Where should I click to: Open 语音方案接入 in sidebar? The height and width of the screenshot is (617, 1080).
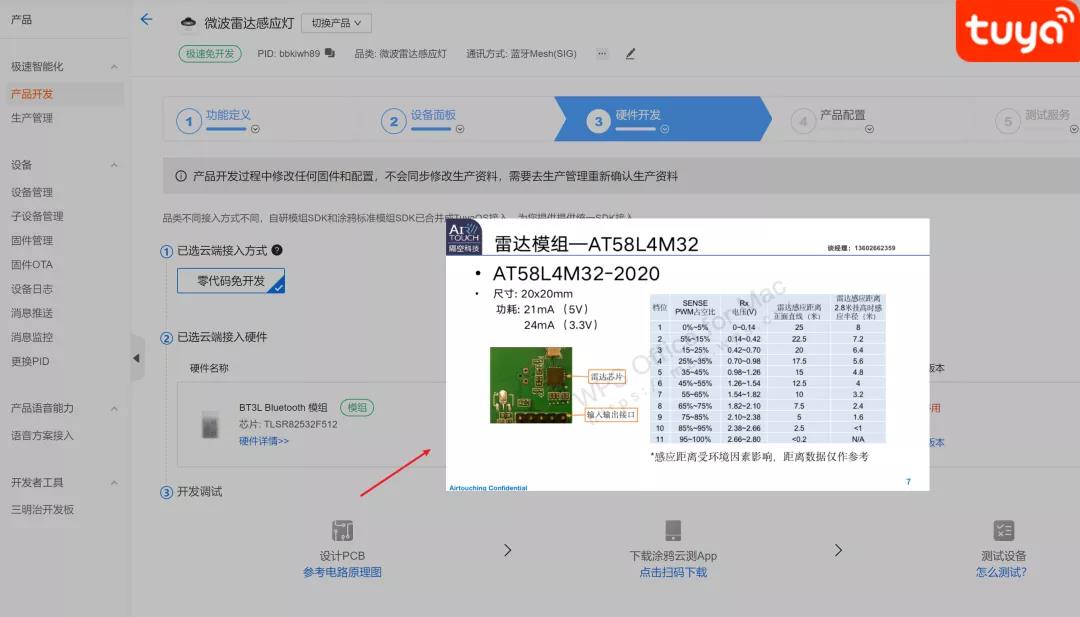coord(42,435)
